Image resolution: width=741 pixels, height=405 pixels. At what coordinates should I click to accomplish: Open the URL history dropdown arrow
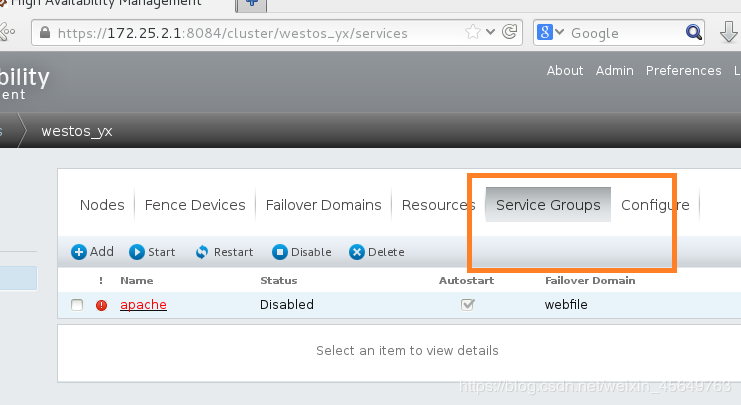click(491, 32)
